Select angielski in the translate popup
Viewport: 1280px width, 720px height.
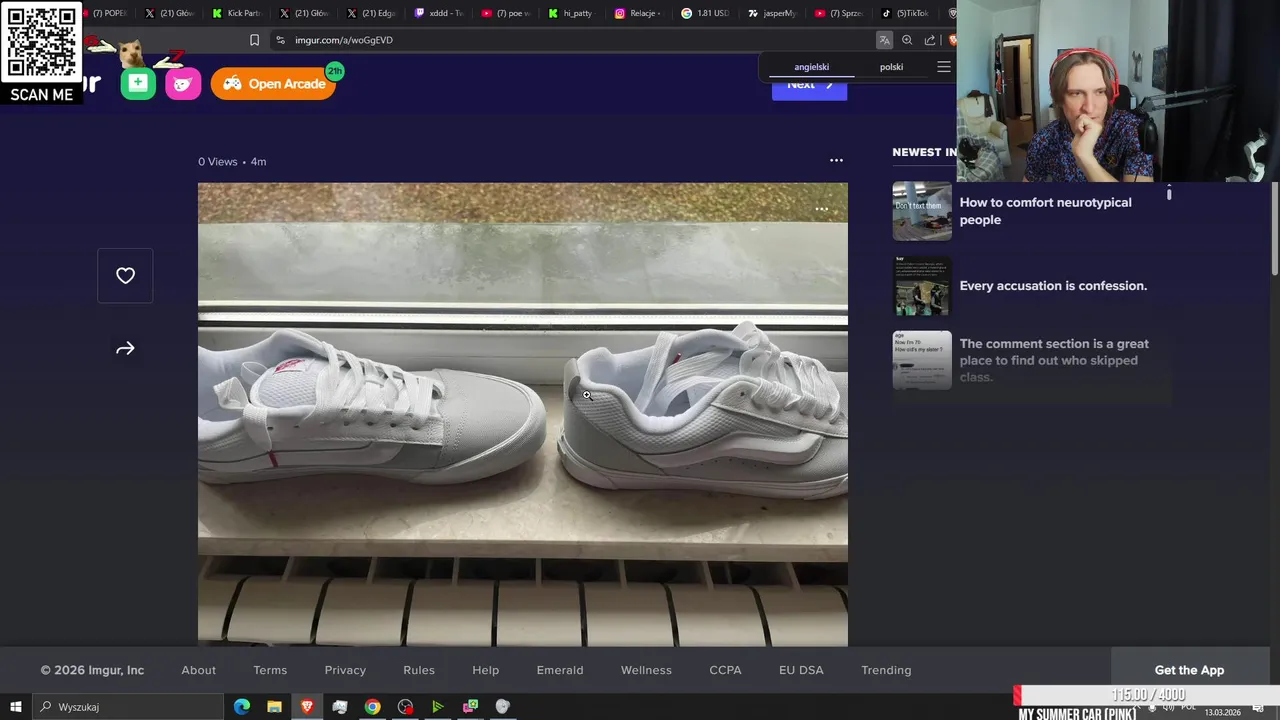[811, 67]
